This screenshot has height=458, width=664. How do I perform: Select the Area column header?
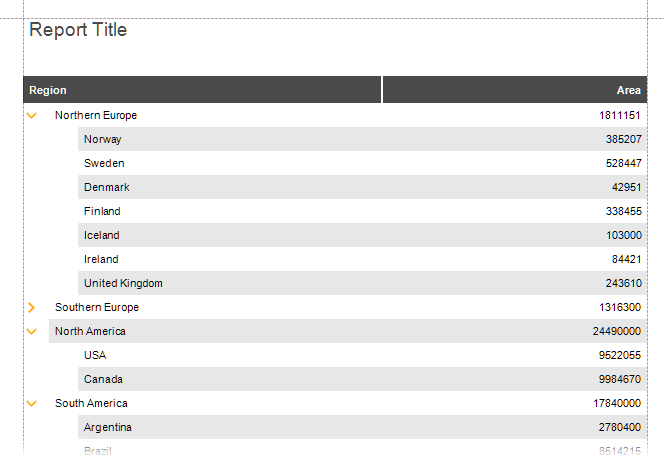(x=515, y=90)
